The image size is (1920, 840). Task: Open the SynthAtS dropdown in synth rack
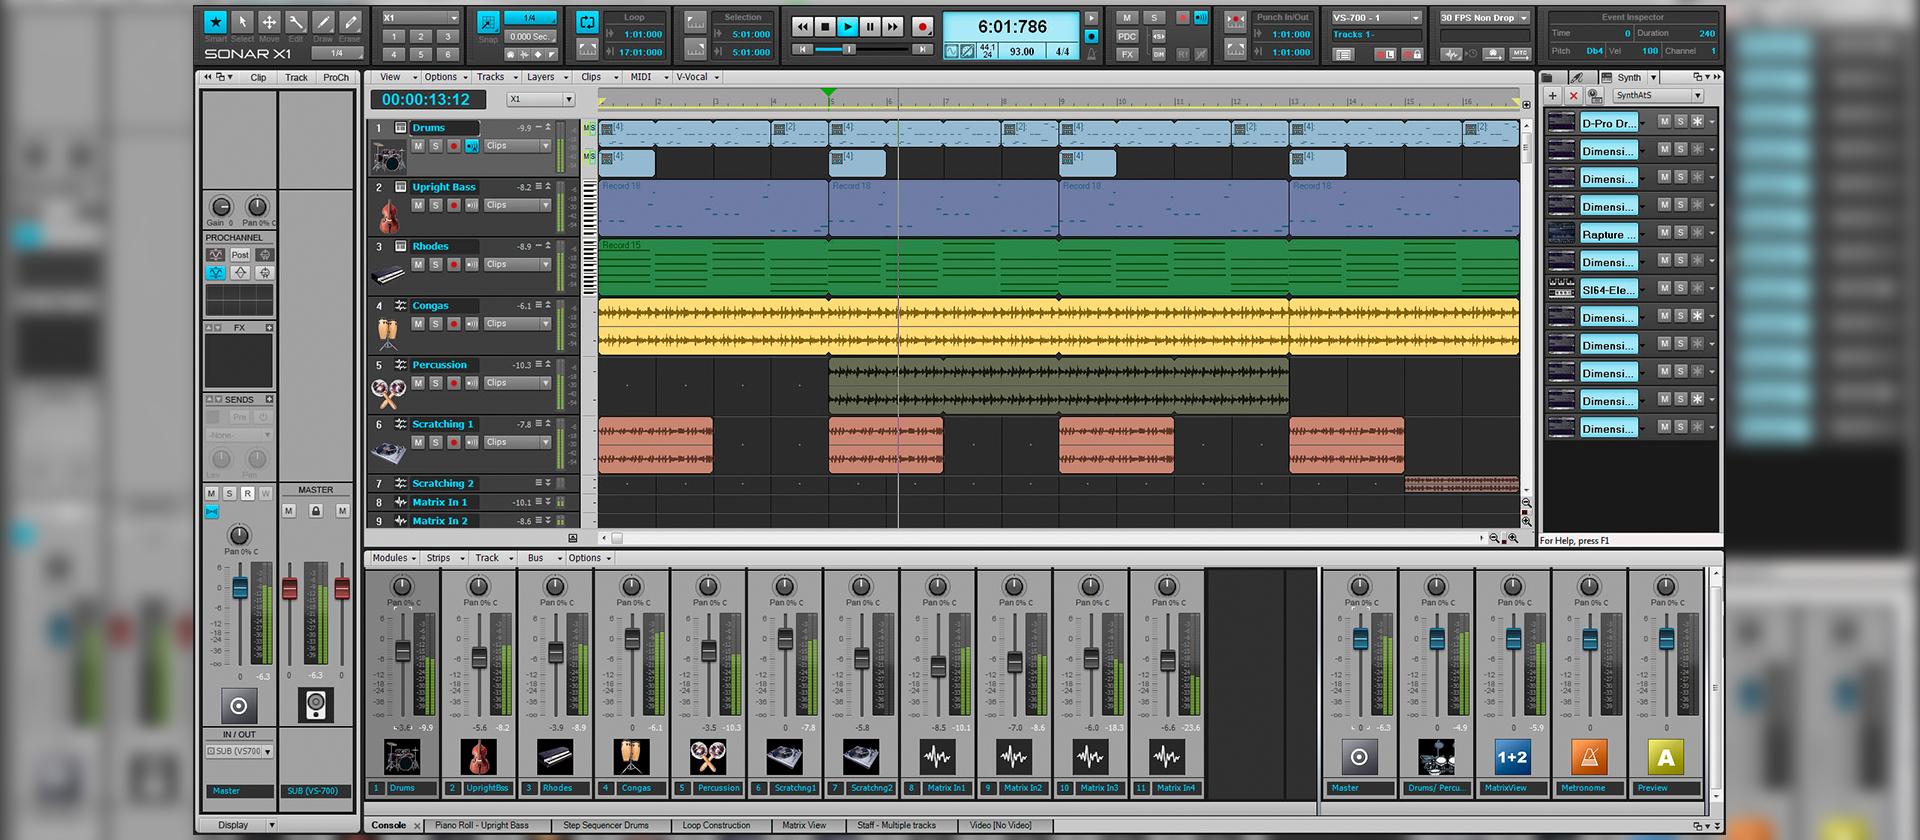(1658, 96)
